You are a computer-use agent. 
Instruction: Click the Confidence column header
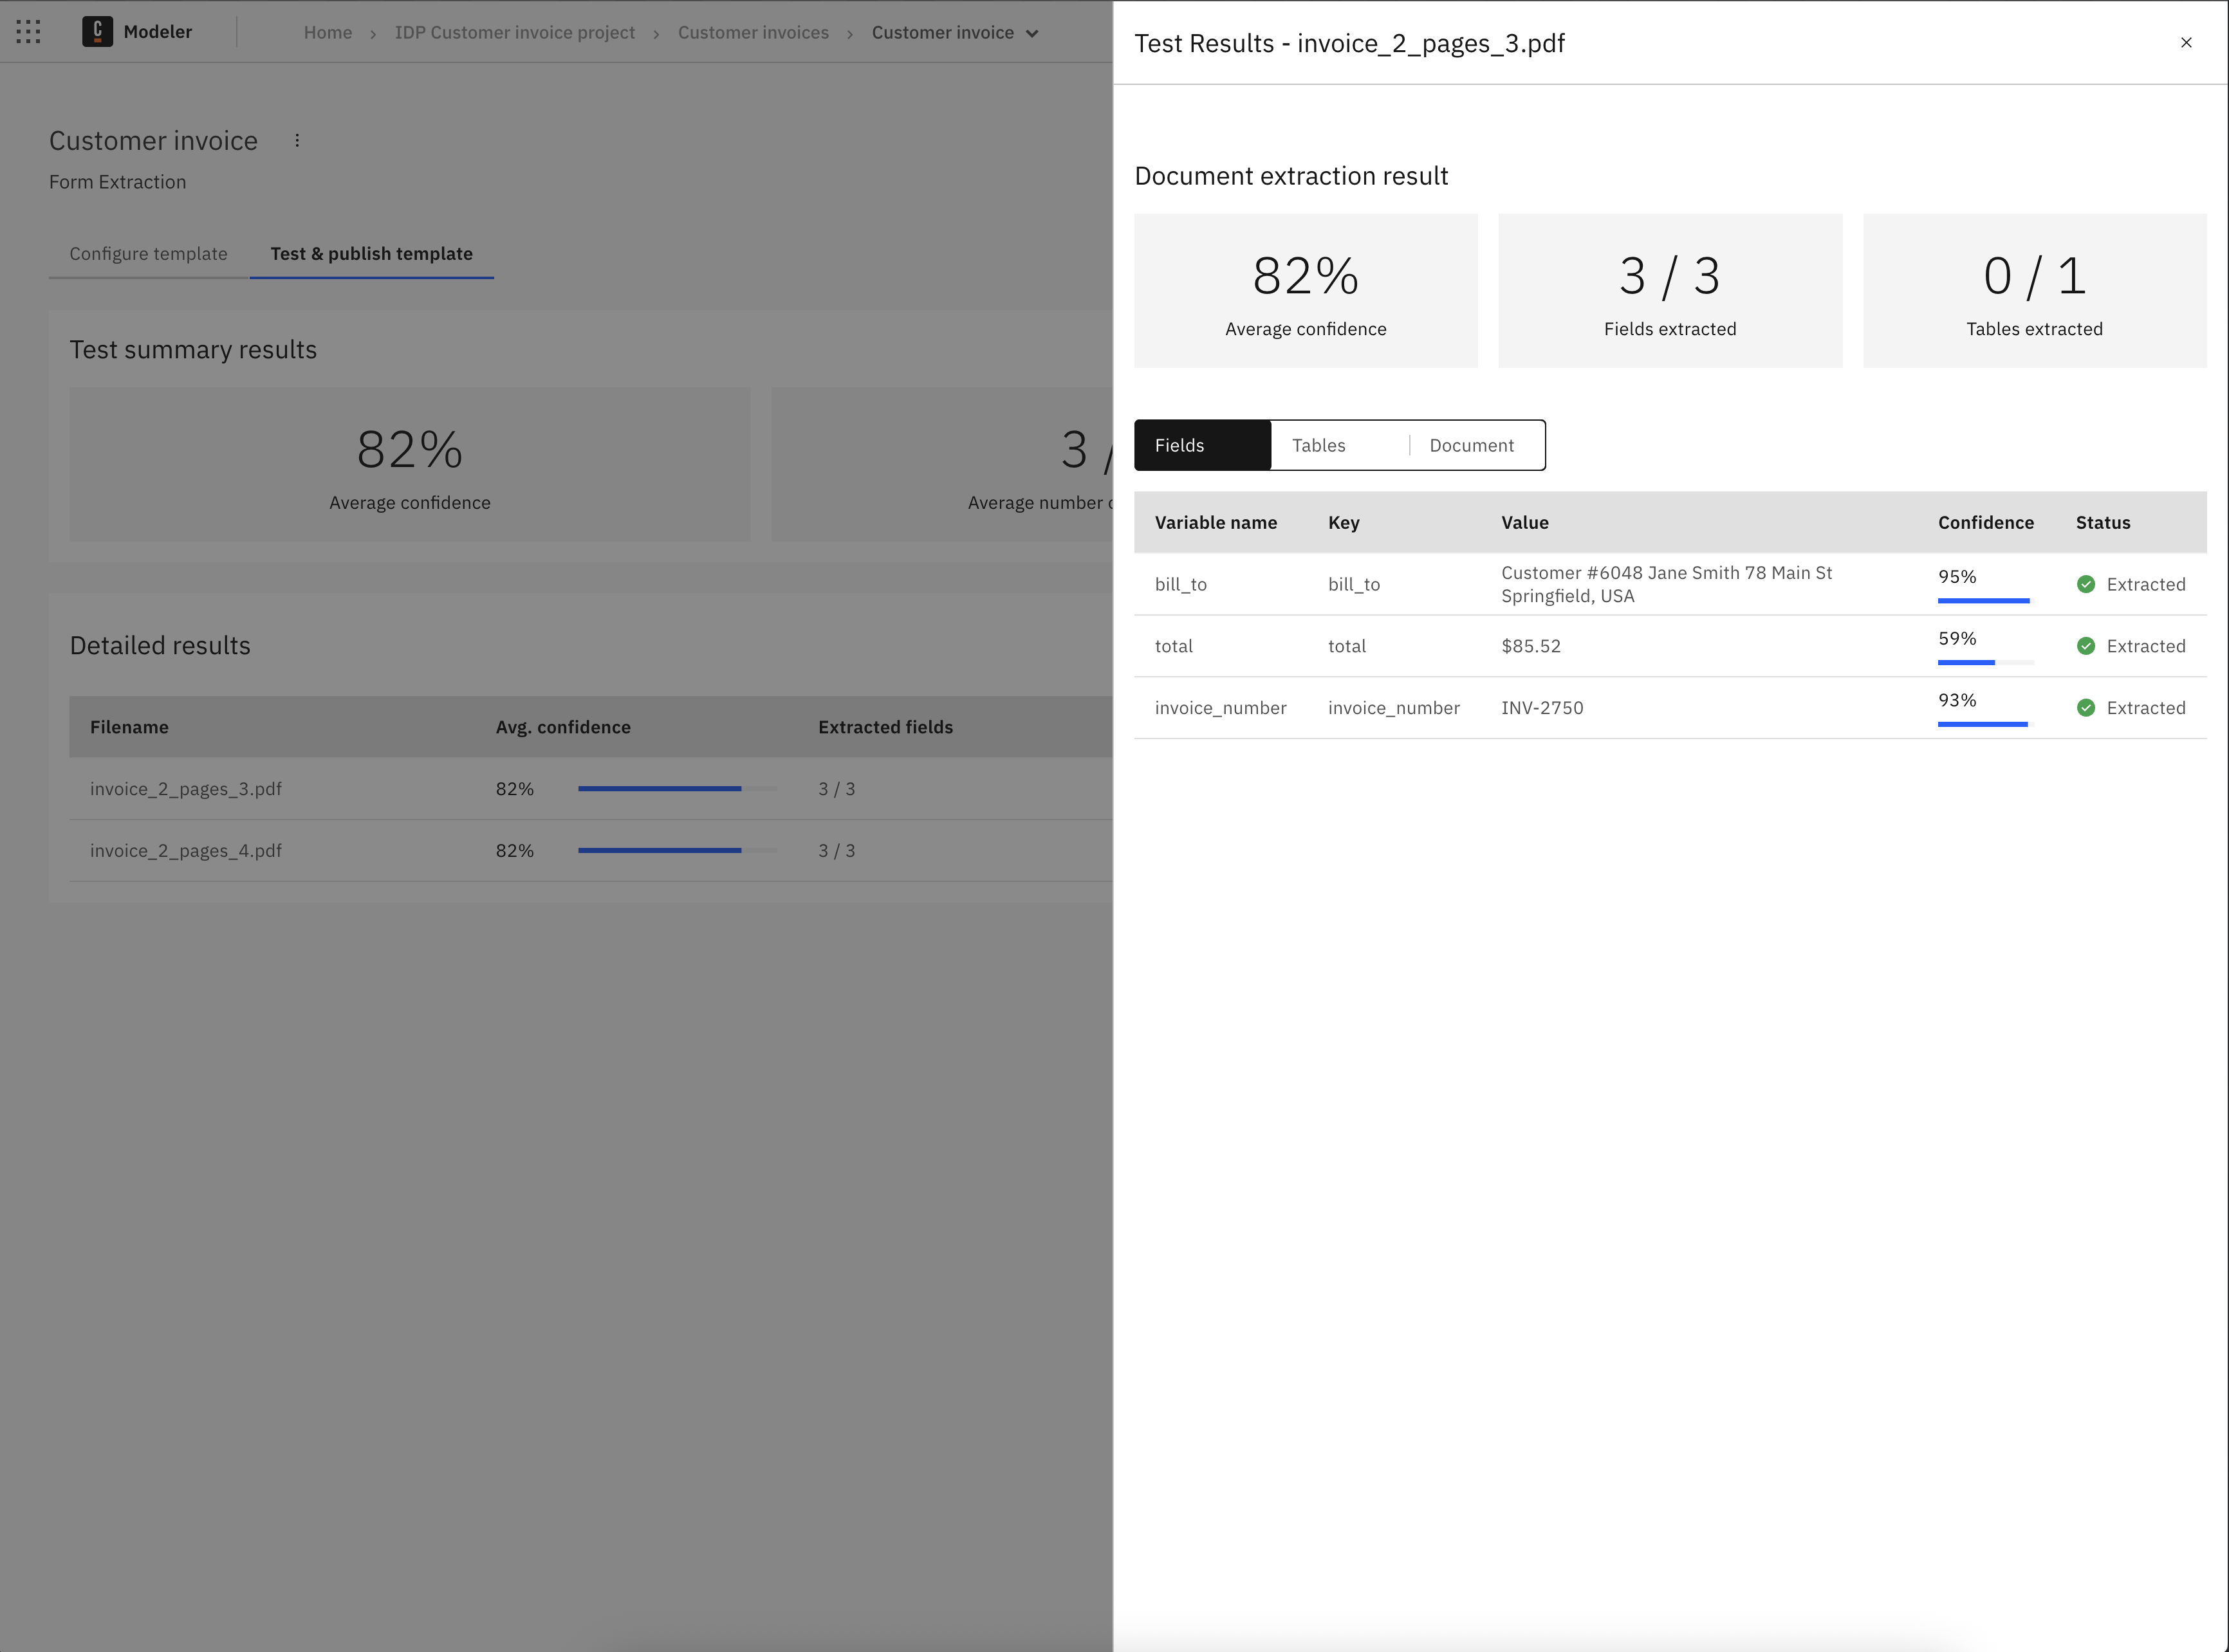pyautogui.click(x=1985, y=523)
